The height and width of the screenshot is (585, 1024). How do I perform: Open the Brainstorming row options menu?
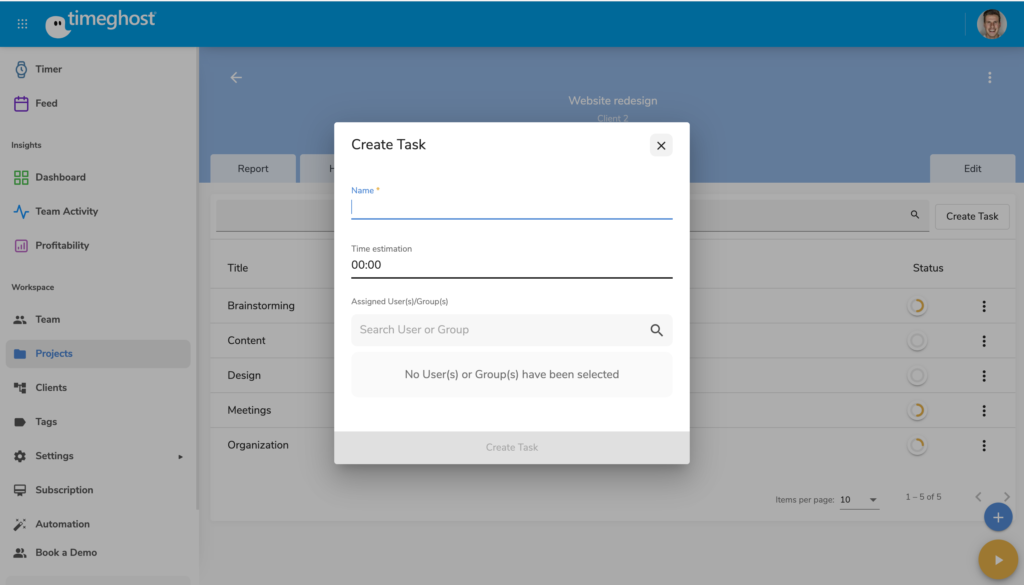[984, 307]
